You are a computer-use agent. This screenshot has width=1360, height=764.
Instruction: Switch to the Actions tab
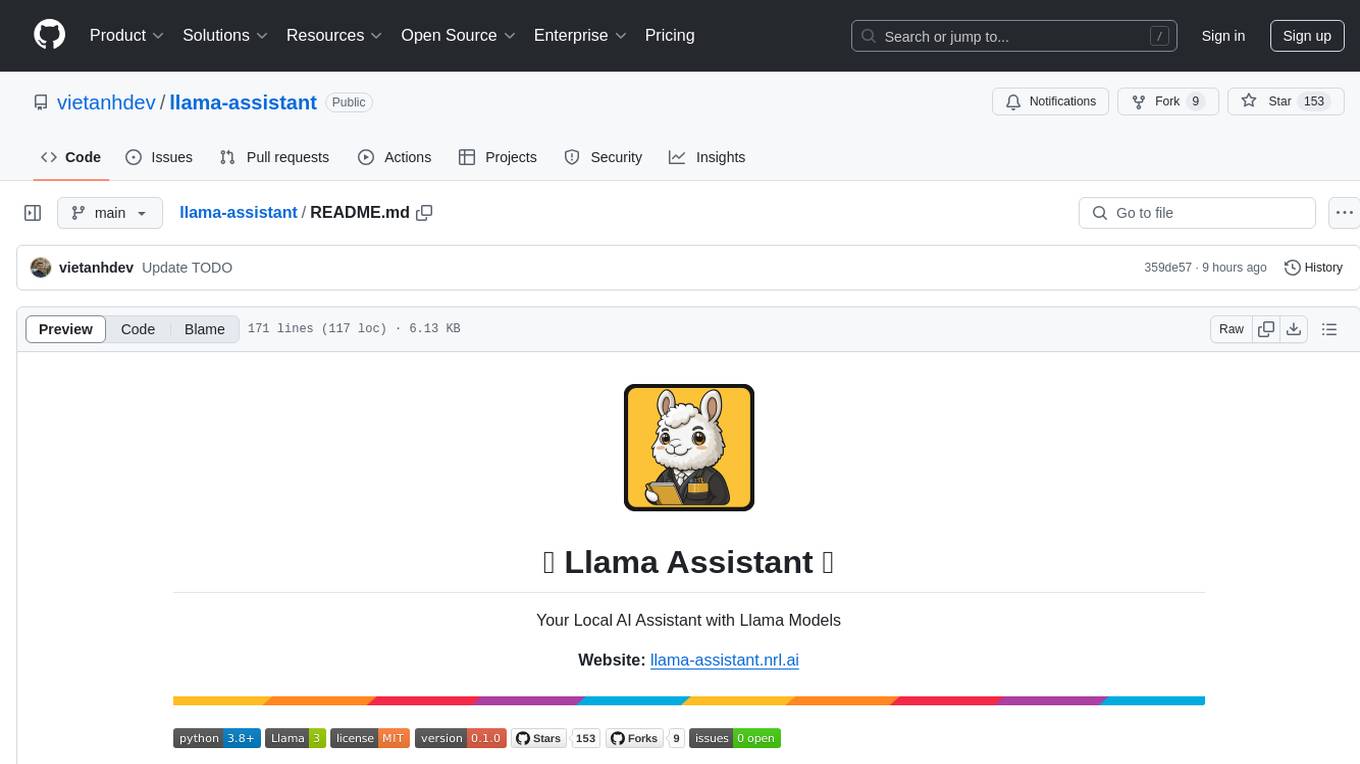pyautogui.click(x=394, y=157)
